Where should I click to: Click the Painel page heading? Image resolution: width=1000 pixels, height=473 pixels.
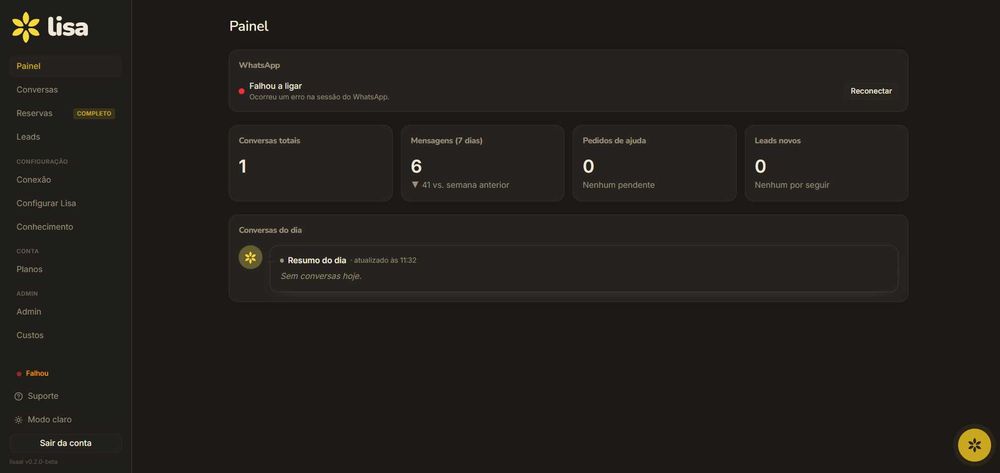249,26
